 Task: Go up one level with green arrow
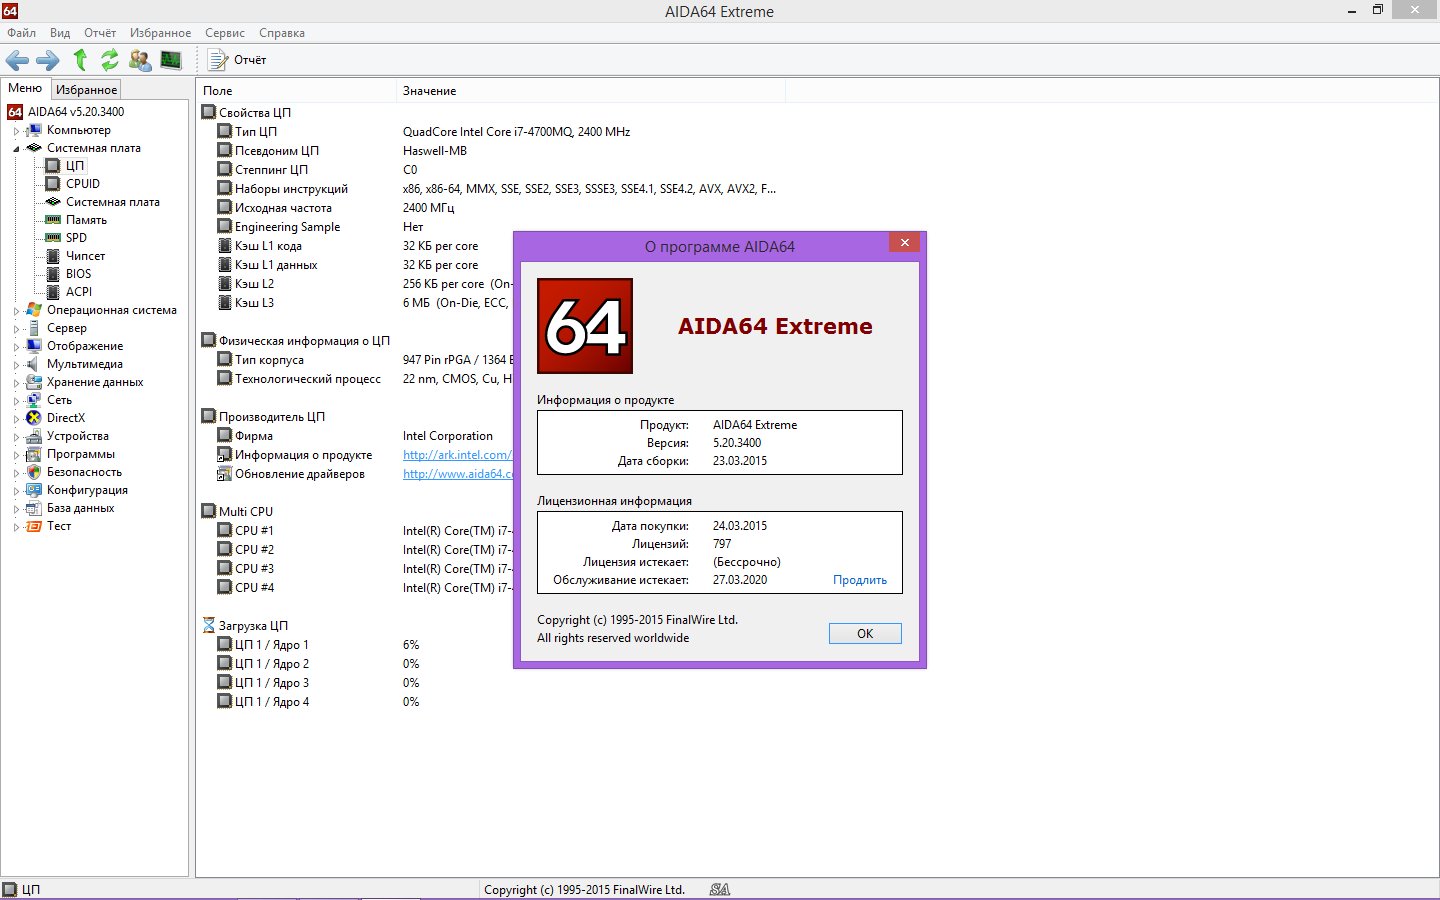pyautogui.click(x=80, y=60)
